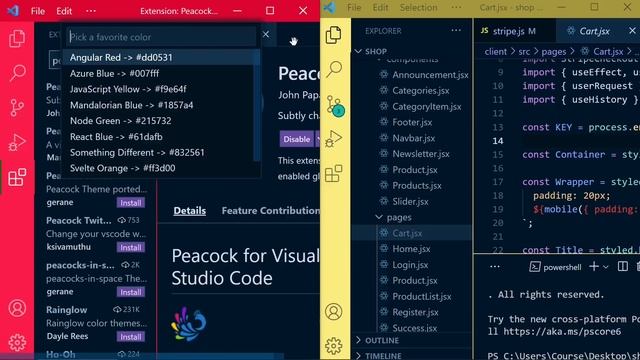Collapse the pages folder
This screenshot has width=640, height=360.
(x=379, y=217)
